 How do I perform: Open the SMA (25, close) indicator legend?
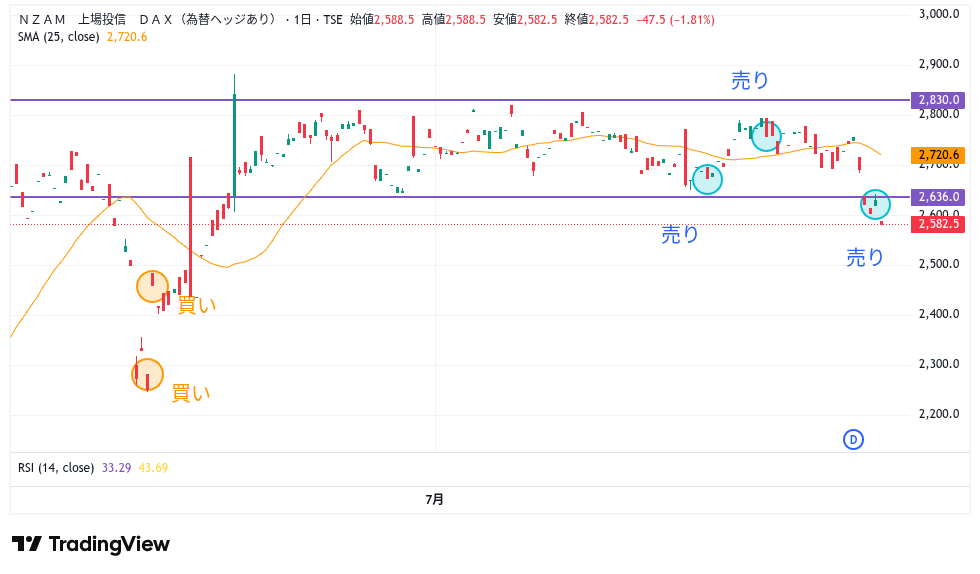[58, 37]
